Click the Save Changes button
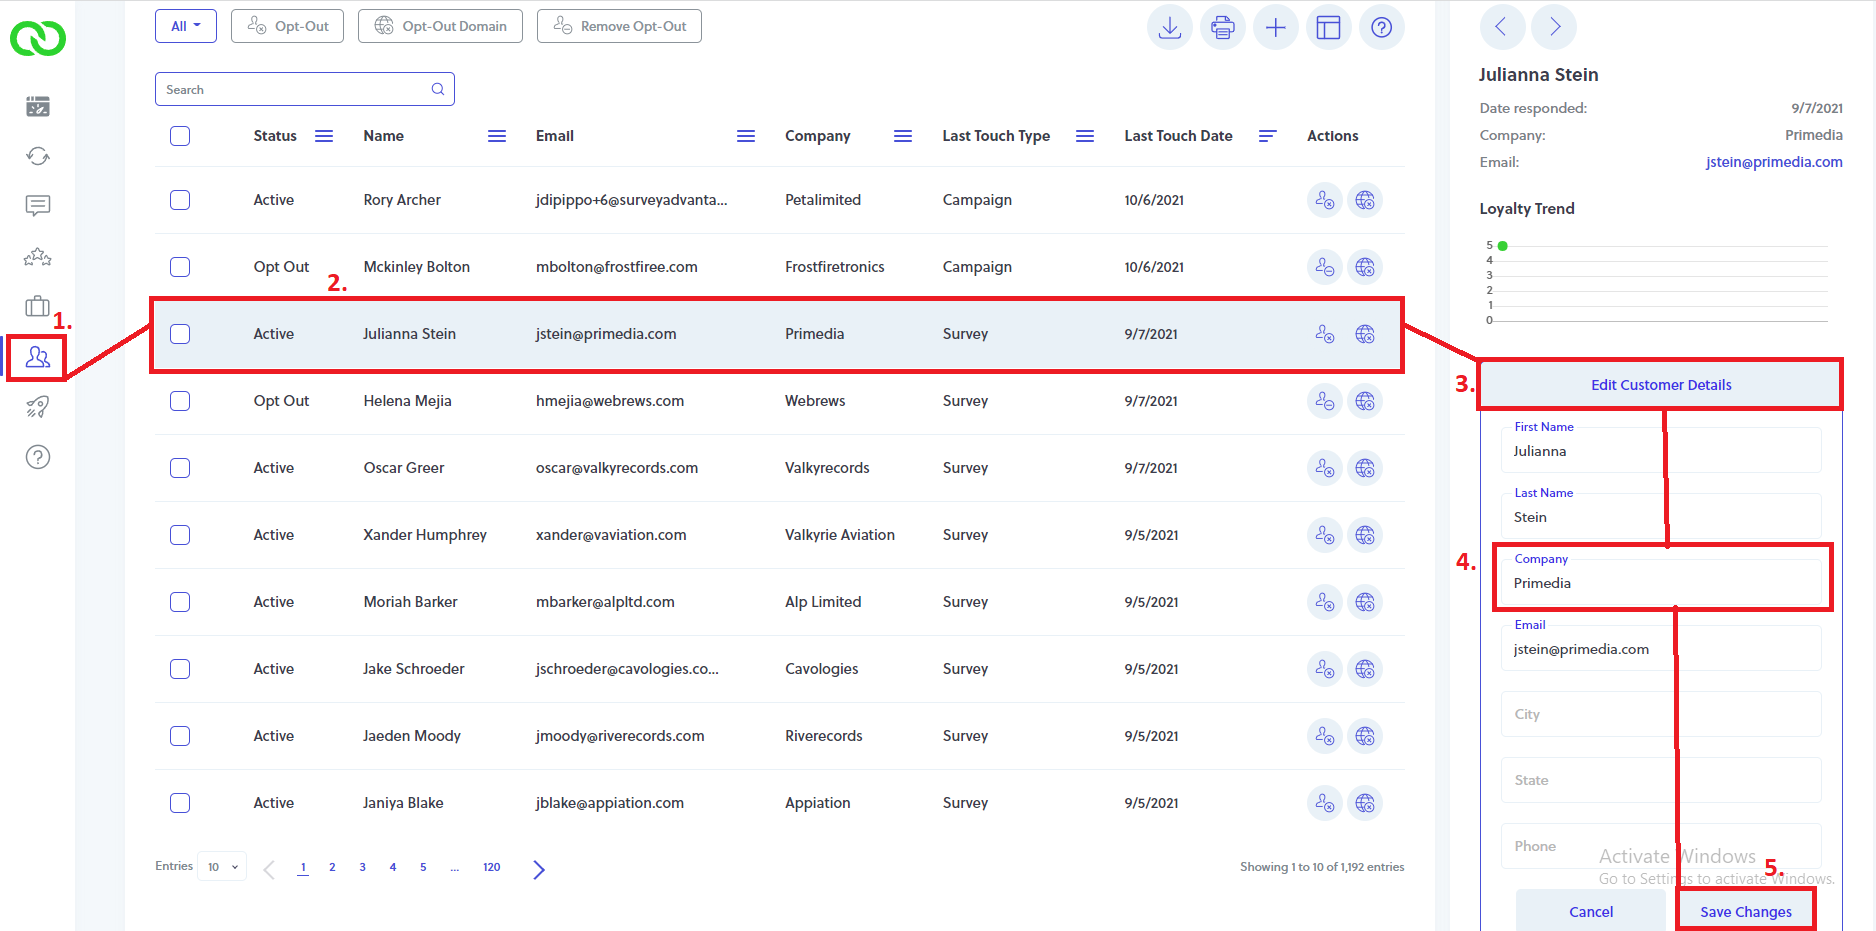Screen dimensions: 1876x931 click(x=1746, y=911)
